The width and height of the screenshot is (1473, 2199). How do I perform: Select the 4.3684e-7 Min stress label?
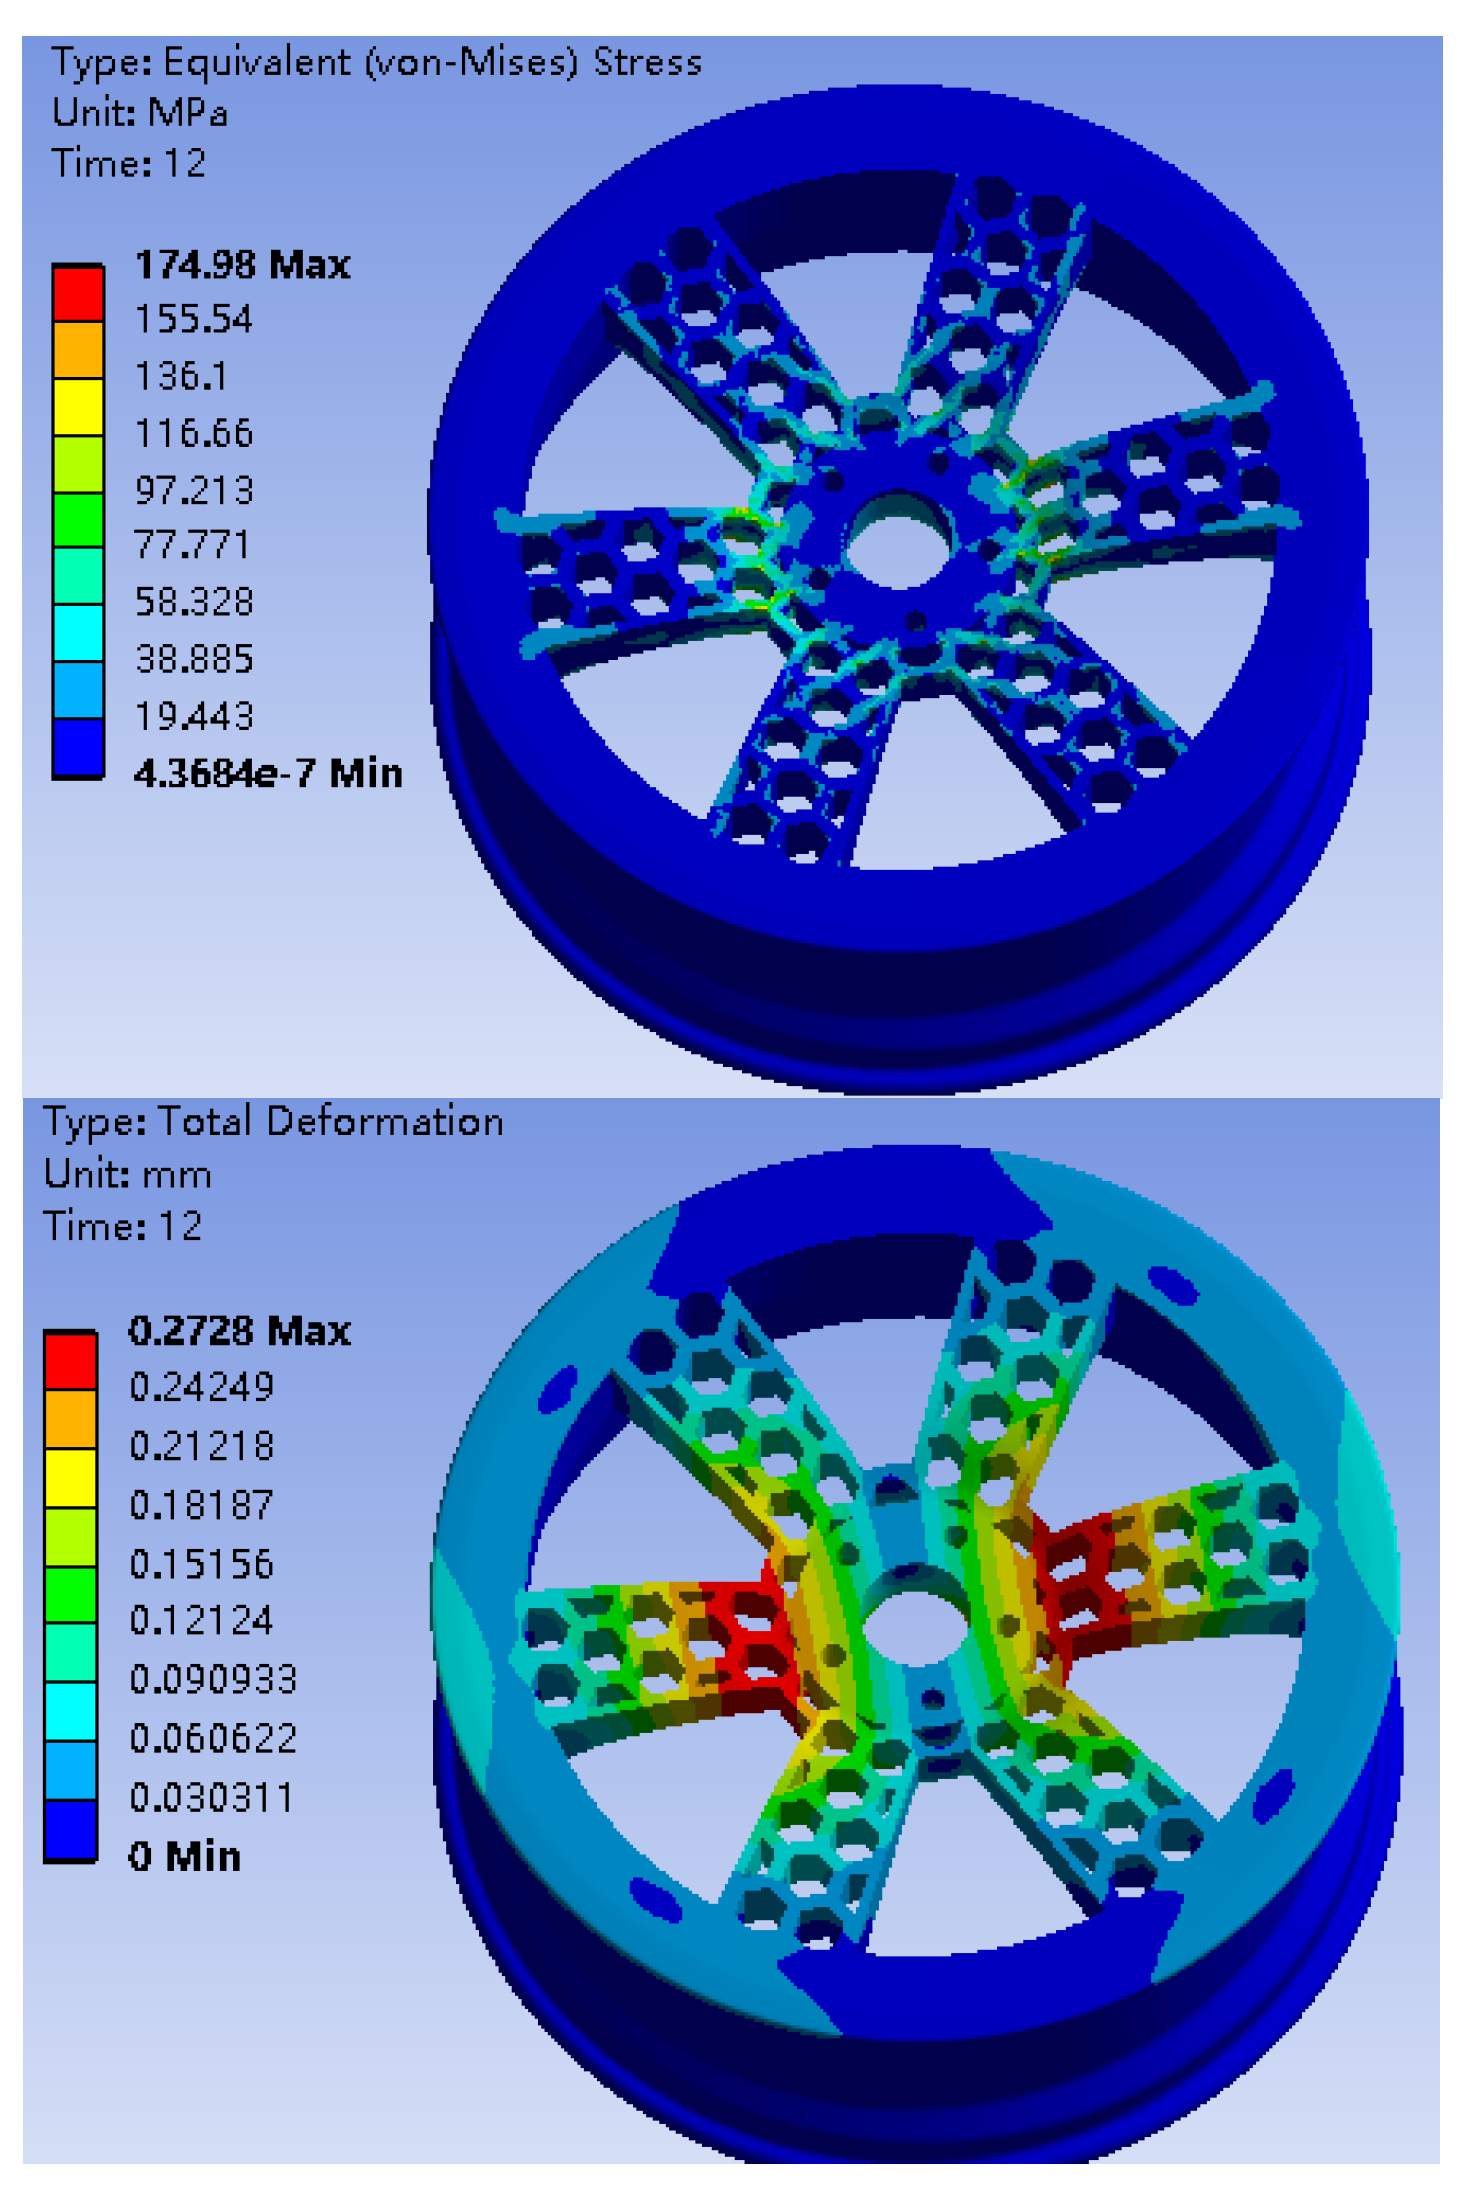[267, 773]
